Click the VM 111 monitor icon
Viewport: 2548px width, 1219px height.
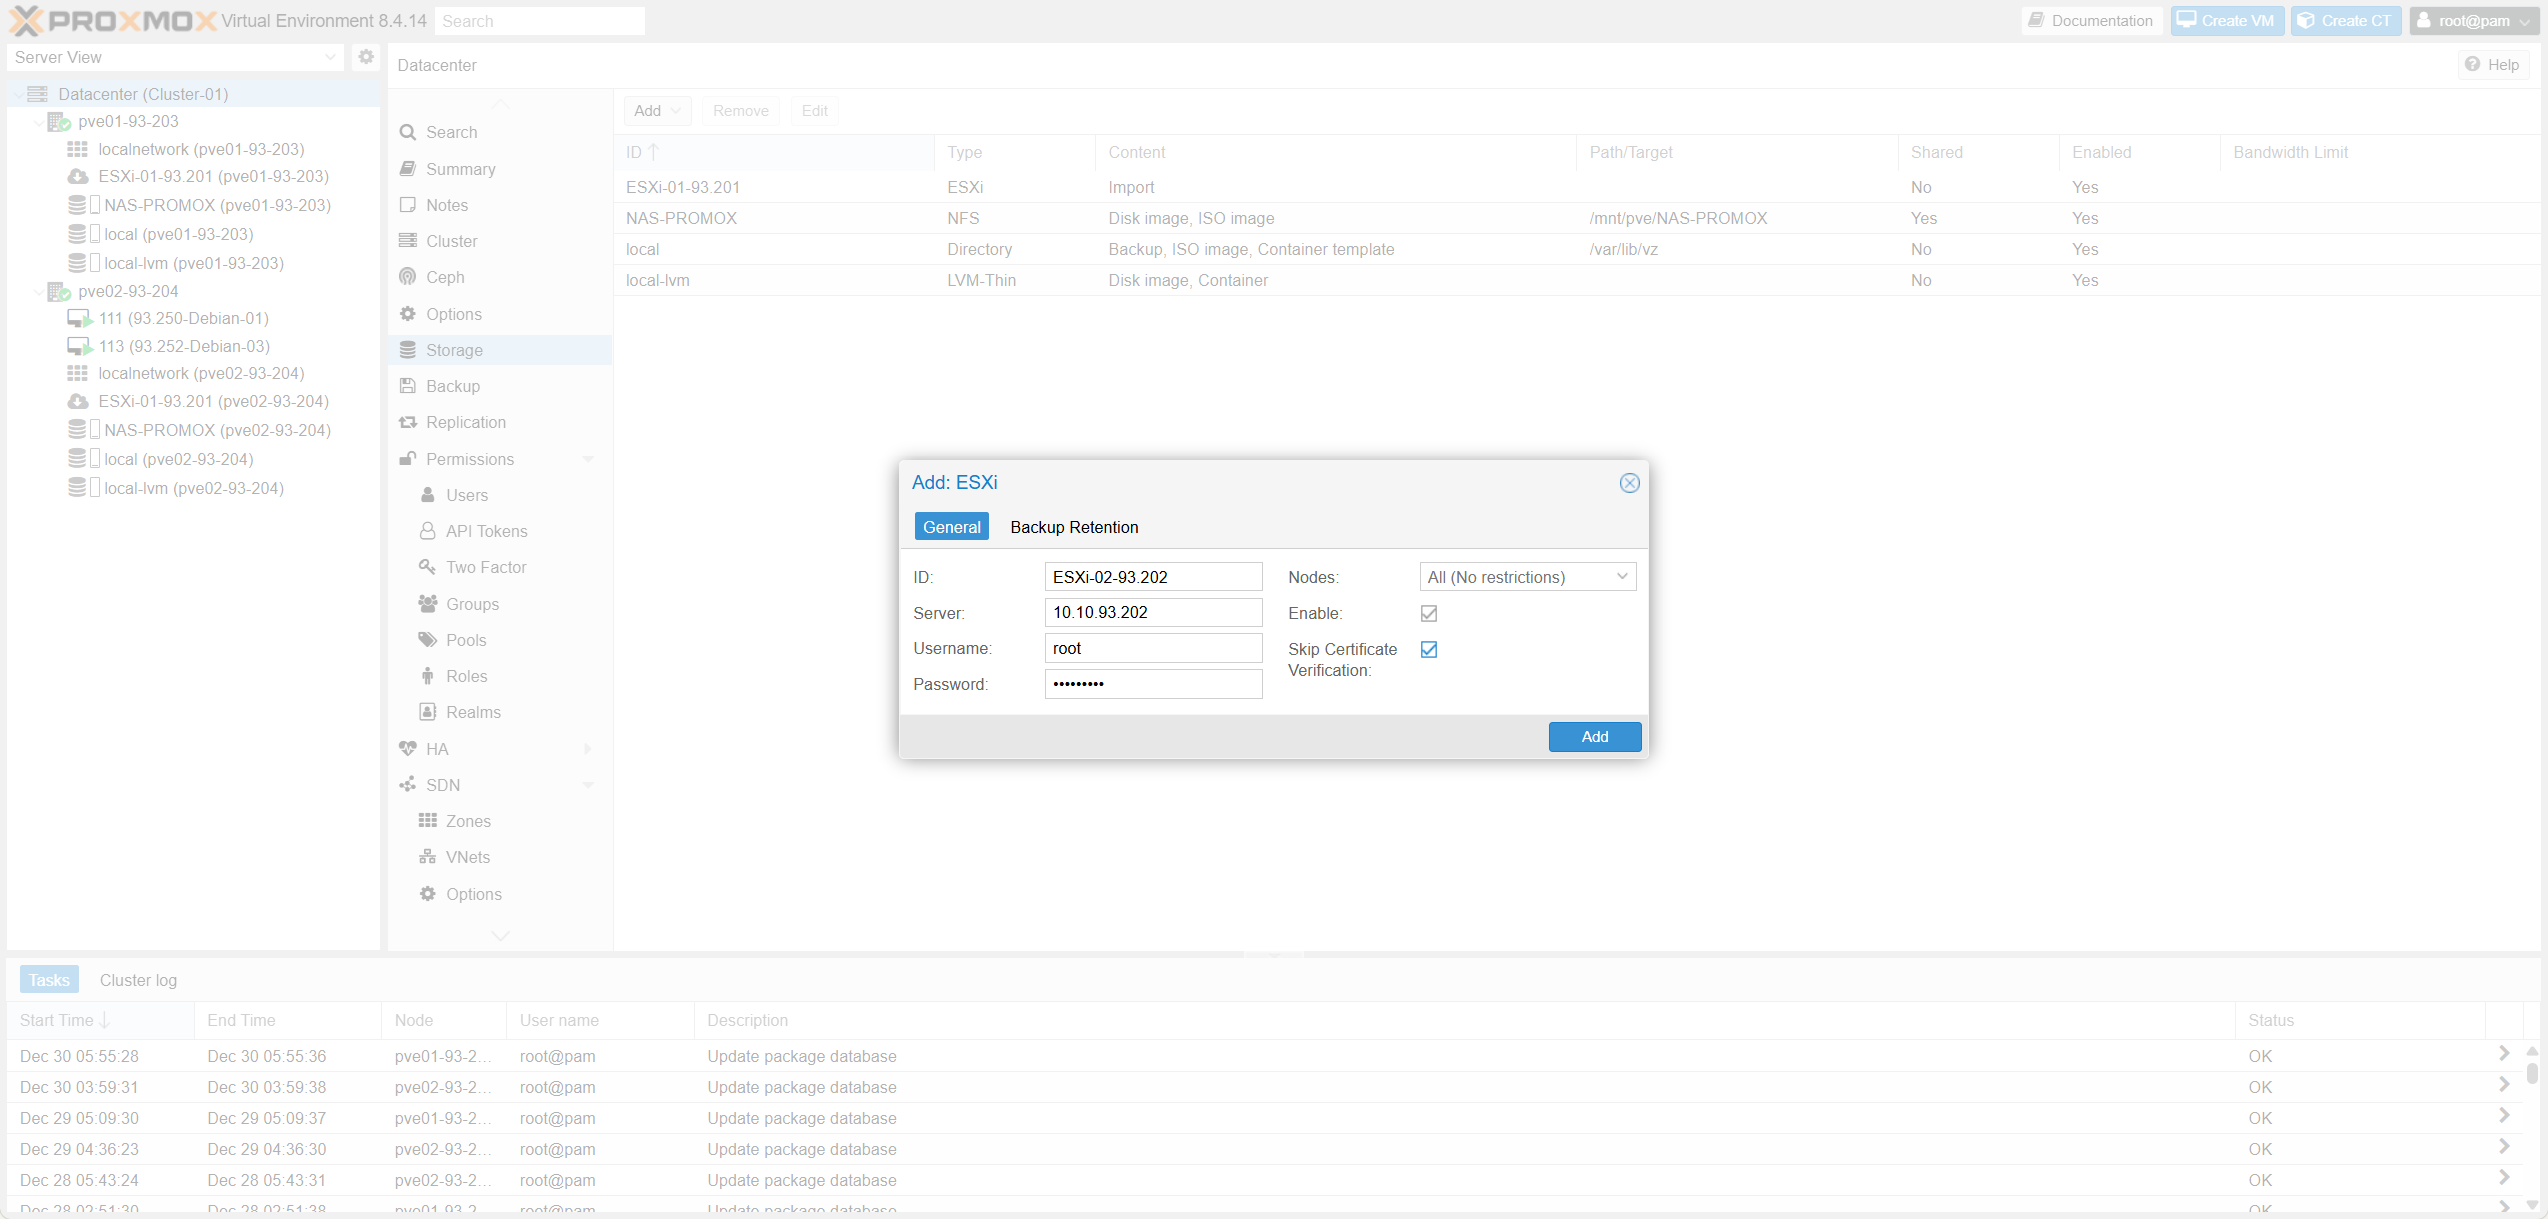click(78, 318)
